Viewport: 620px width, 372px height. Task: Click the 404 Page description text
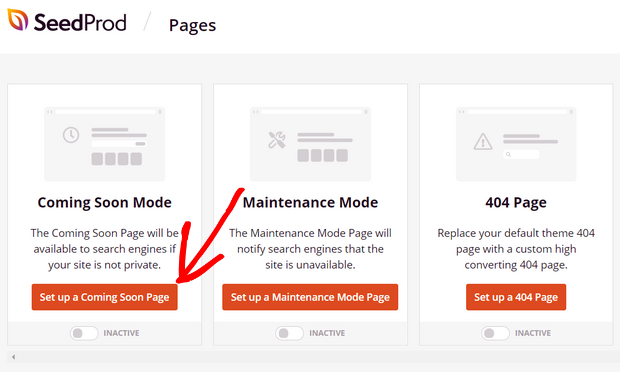tap(516, 249)
